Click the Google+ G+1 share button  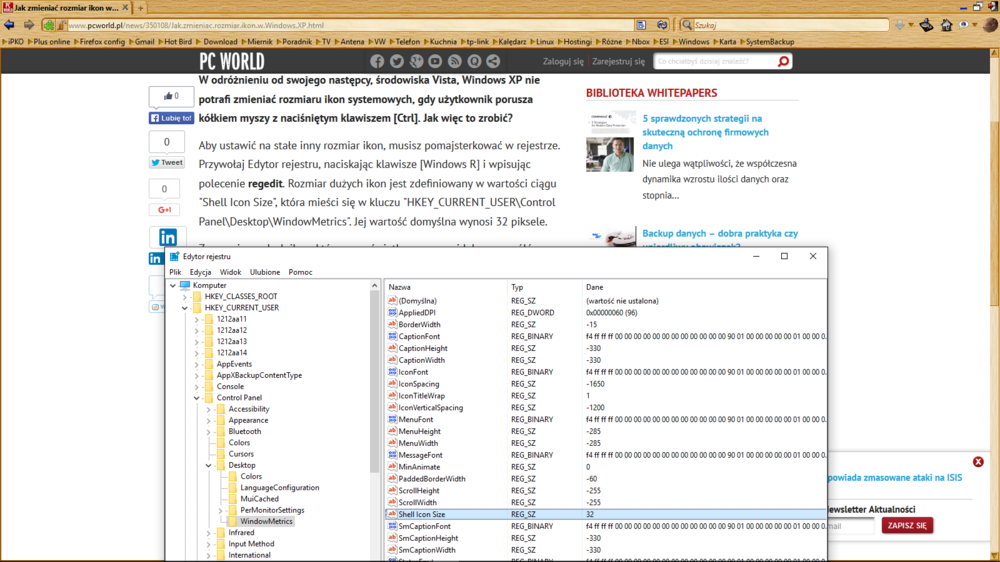click(164, 210)
